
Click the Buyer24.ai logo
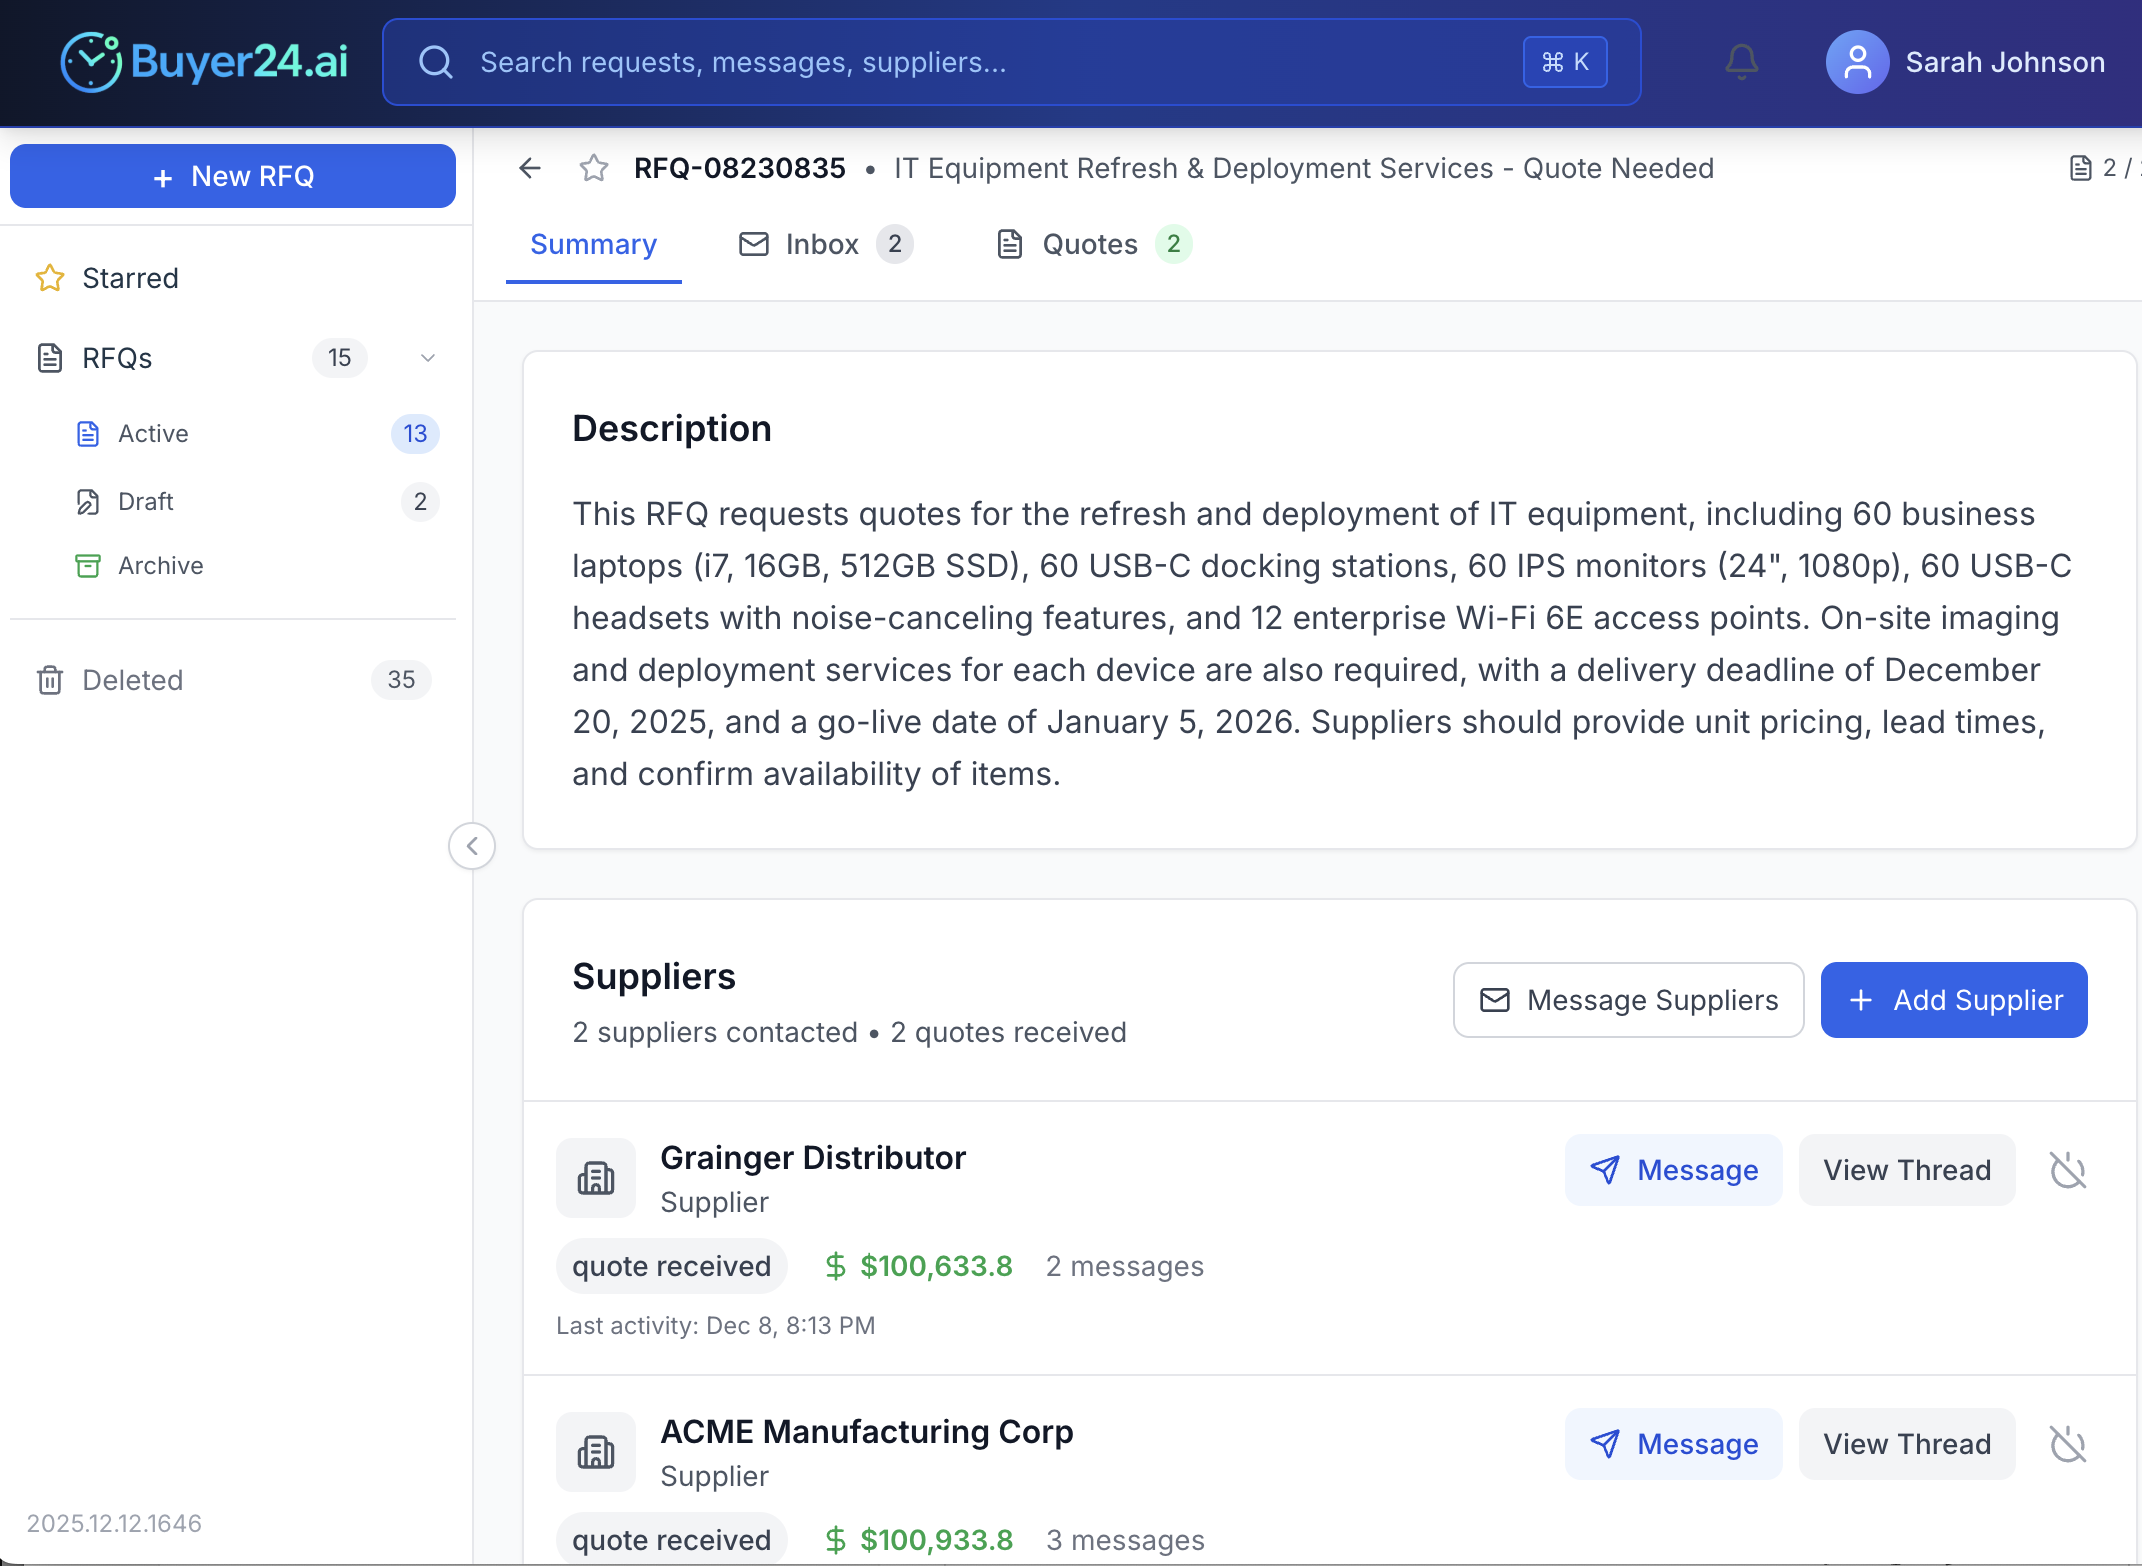pyautogui.click(x=204, y=62)
